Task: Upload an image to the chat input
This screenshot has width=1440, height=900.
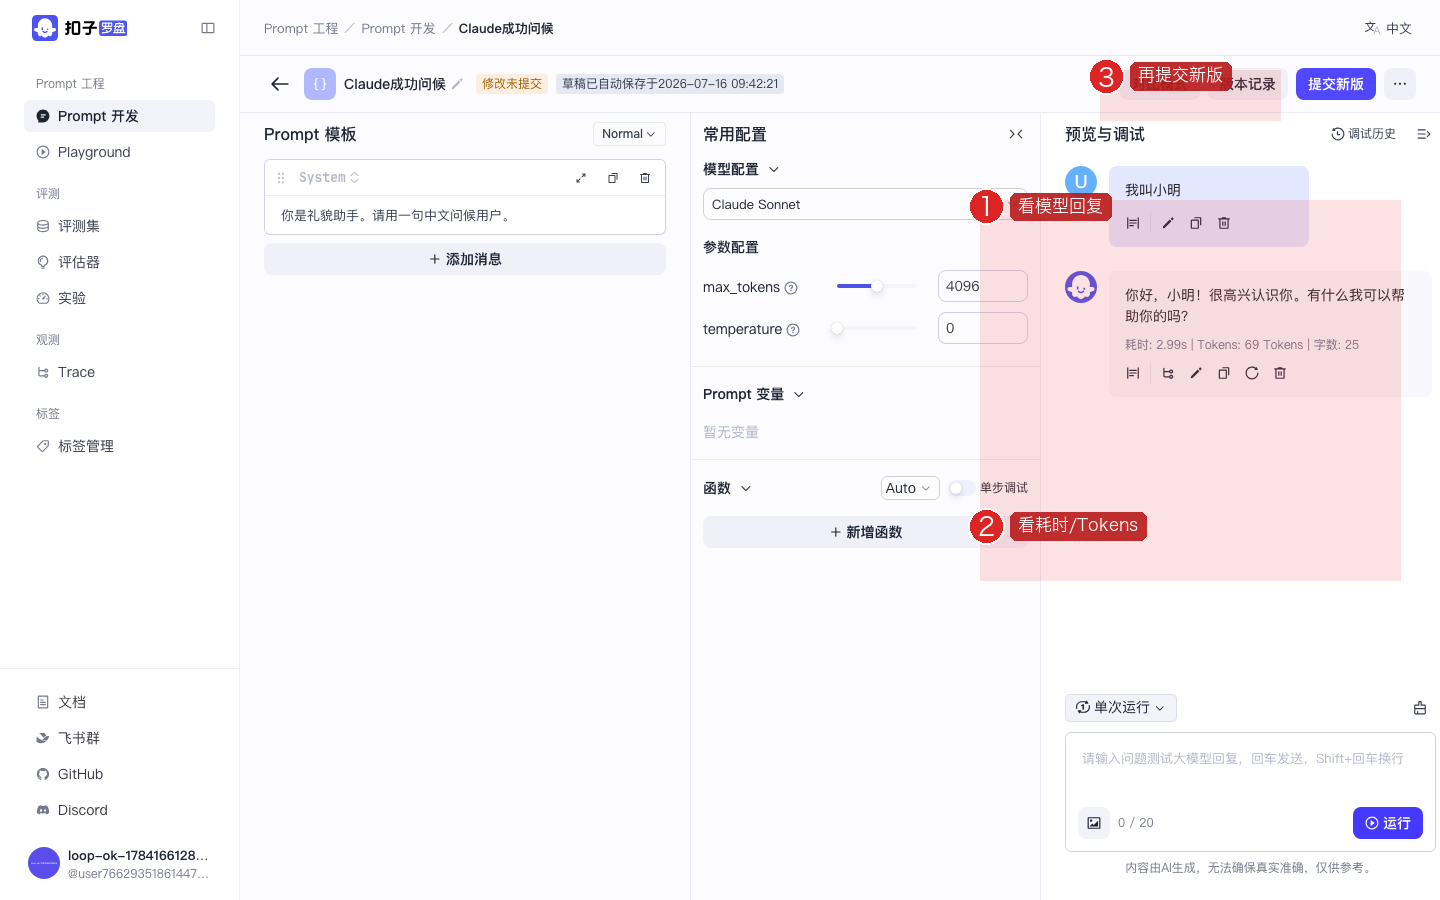Action: [1094, 823]
